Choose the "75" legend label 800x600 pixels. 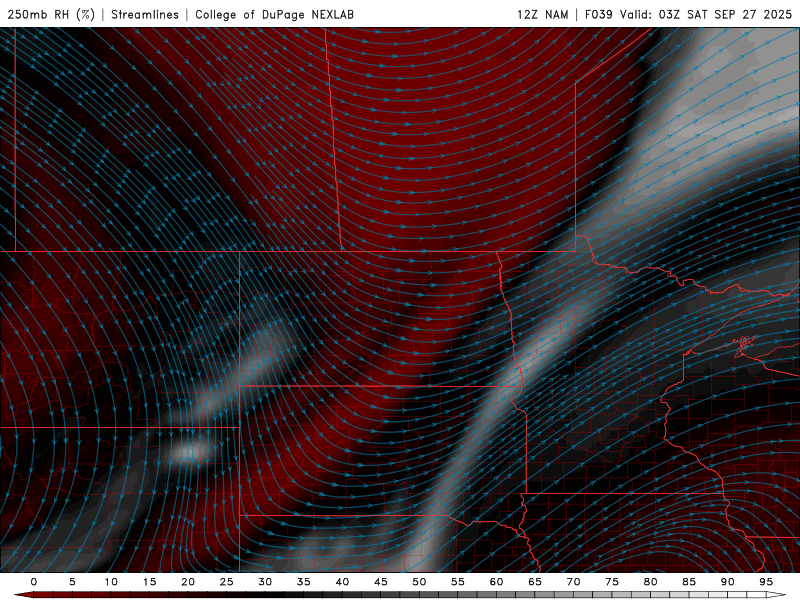pyautogui.click(x=612, y=582)
